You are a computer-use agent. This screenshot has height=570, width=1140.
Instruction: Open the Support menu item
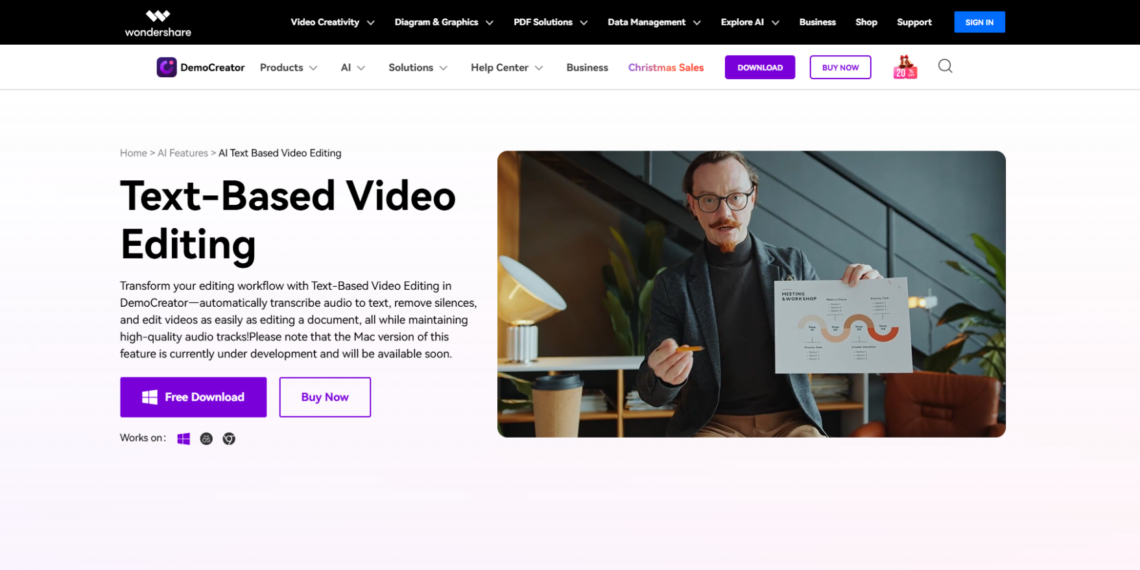[x=914, y=23]
